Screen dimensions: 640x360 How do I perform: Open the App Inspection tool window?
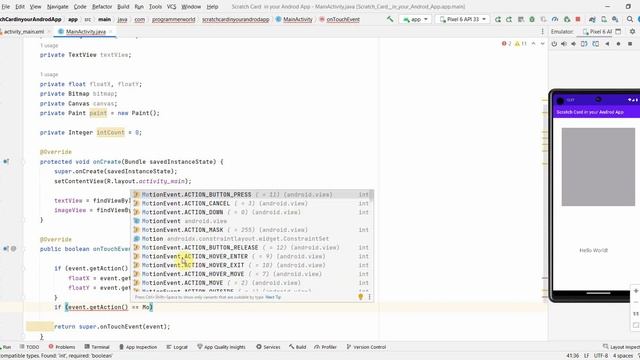point(138,347)
